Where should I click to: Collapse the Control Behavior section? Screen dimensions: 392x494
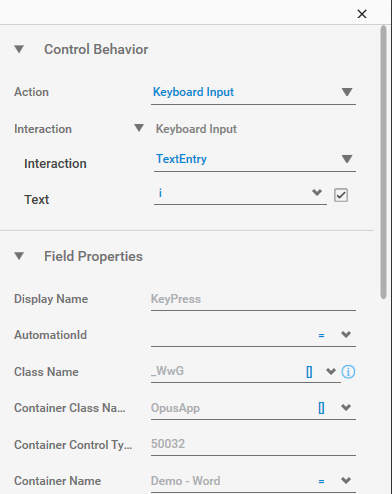coord(19,49)
